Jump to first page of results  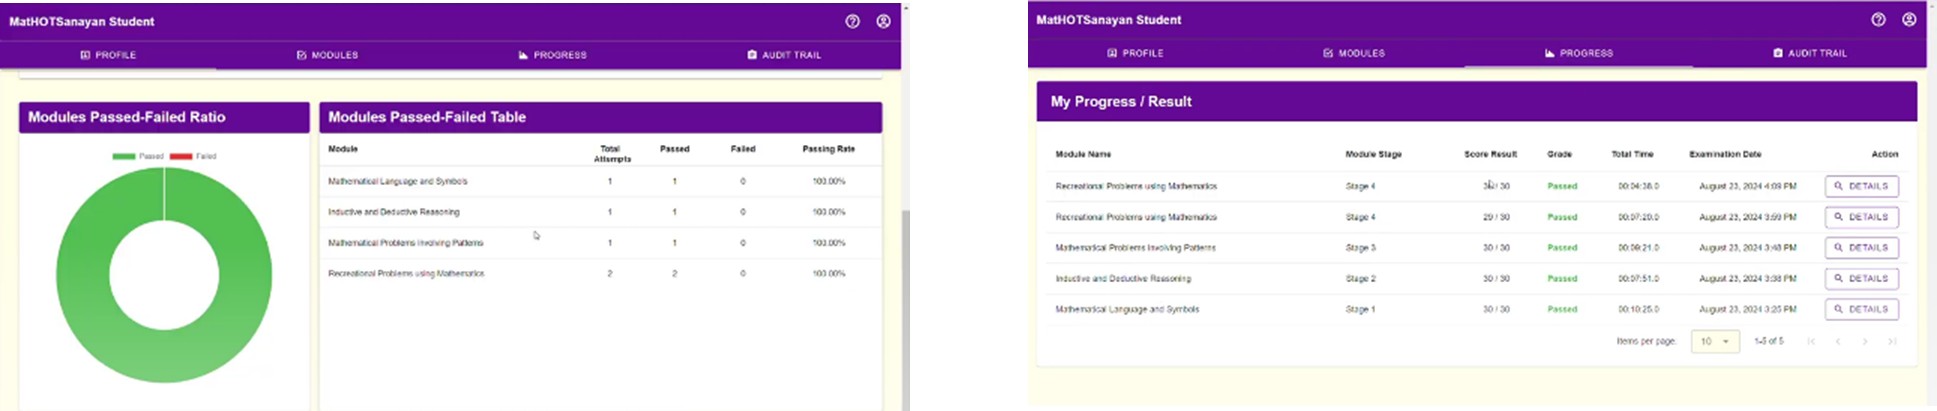1811,342
